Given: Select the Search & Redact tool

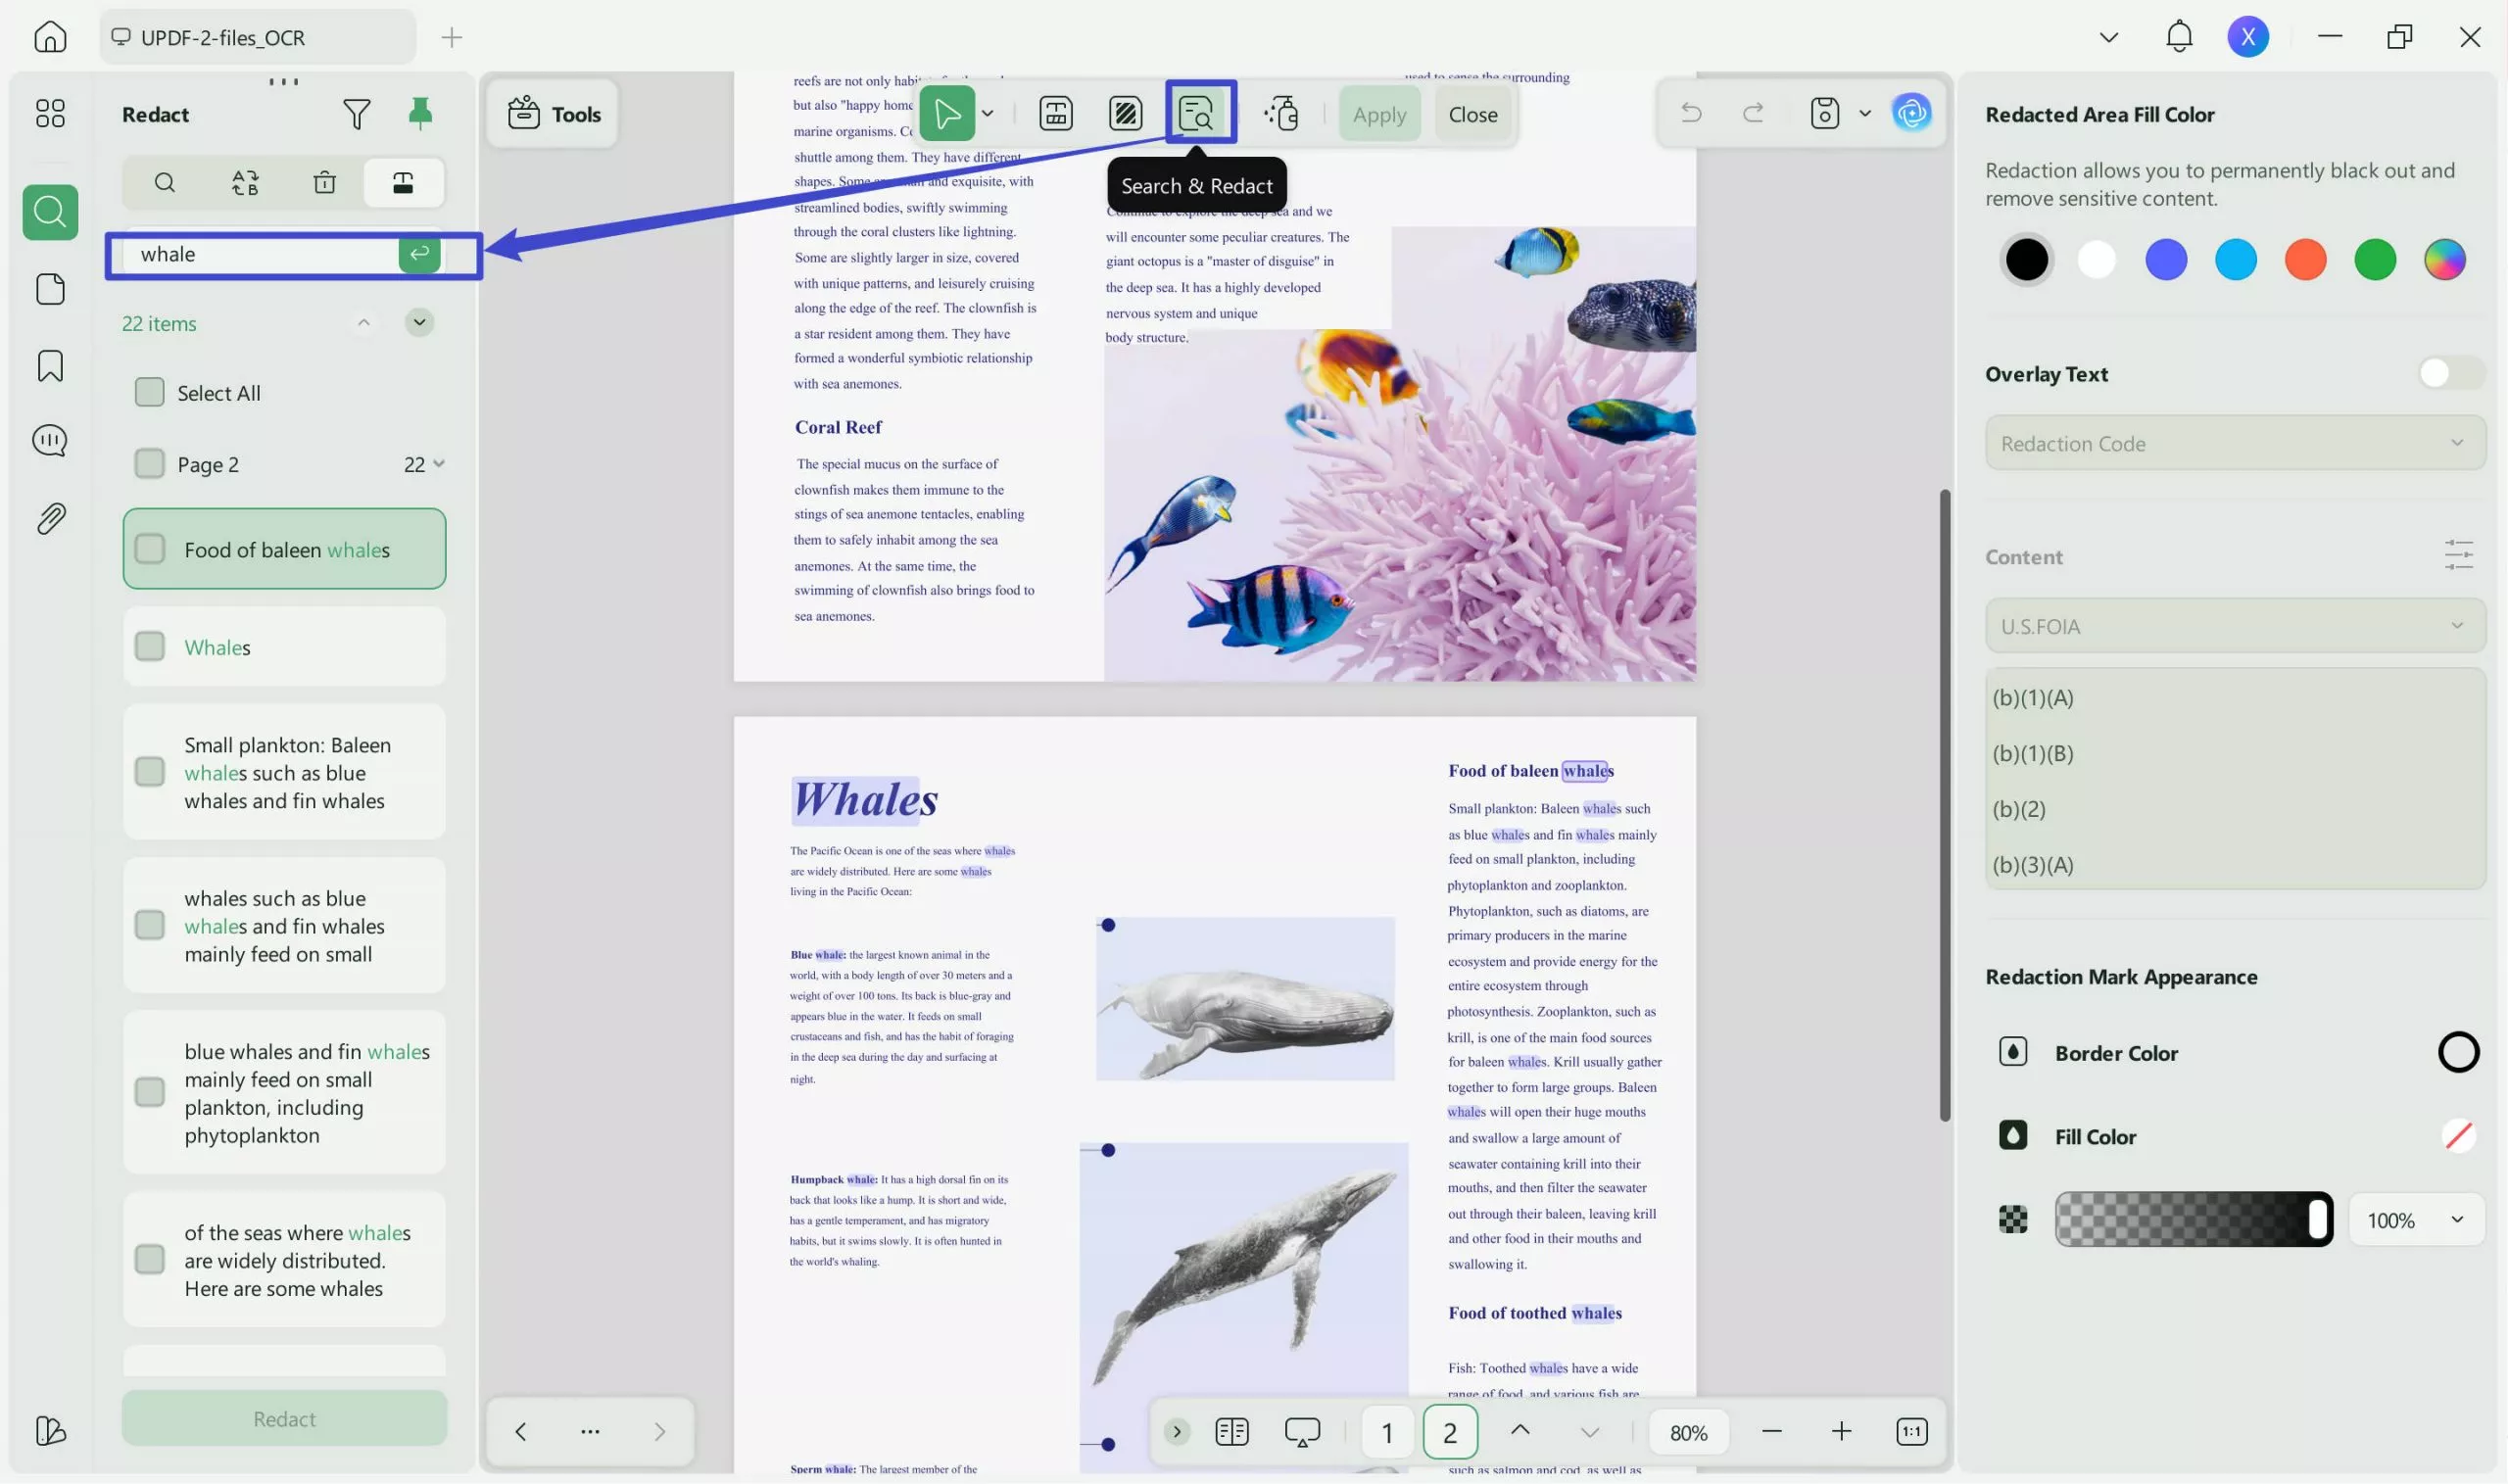Looking at the screenshot, I should pyautogui.click(x=1197, y=113).
